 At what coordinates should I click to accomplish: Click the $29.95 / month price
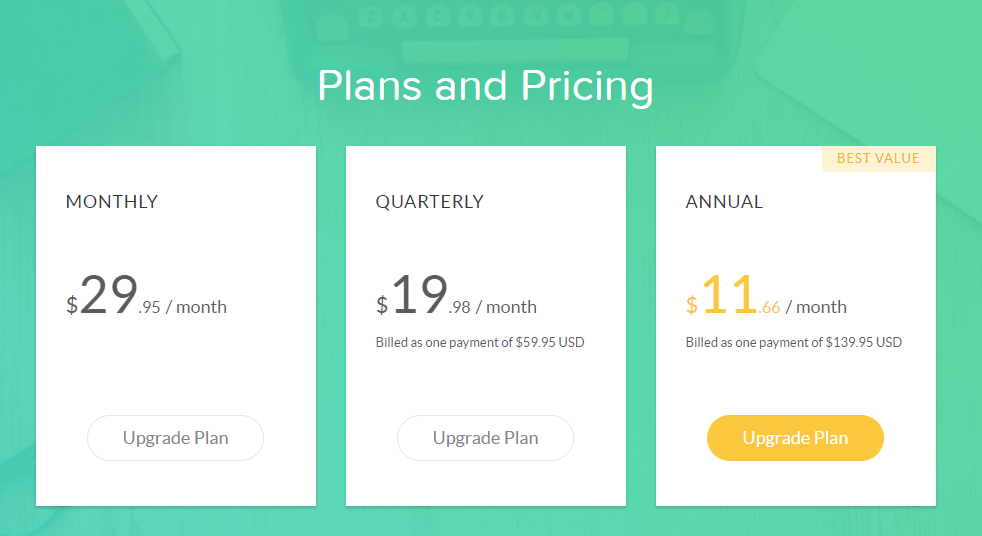(146, 298)
